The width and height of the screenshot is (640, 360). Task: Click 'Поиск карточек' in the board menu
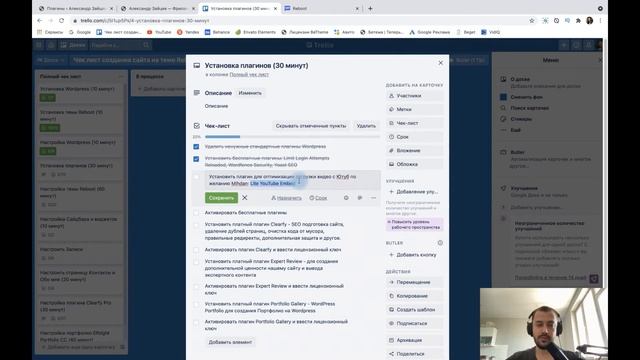(x=529, y=108)
